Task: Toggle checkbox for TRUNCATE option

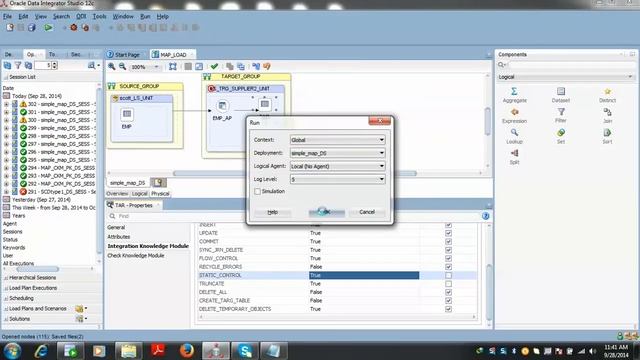Action: tap(448, 284)
